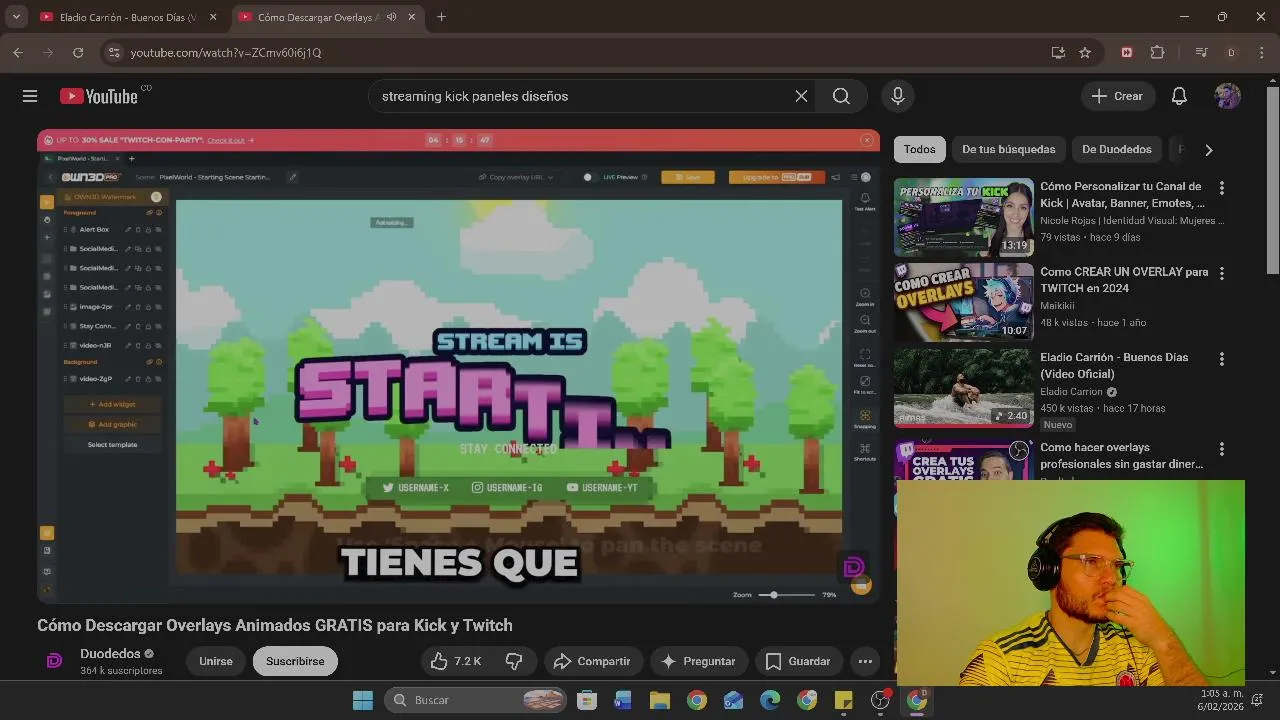Open the site info icon in address bar

113,52
